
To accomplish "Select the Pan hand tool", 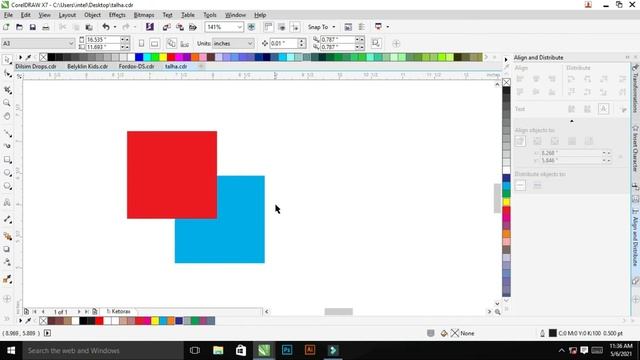I will (x=7, y=116).
